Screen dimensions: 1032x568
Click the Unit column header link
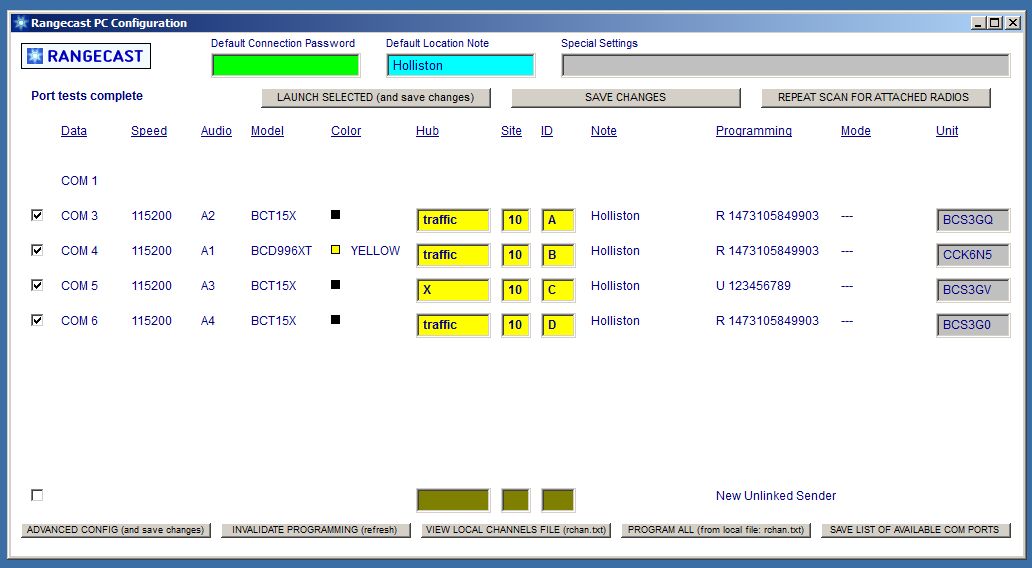coord(946,131)
